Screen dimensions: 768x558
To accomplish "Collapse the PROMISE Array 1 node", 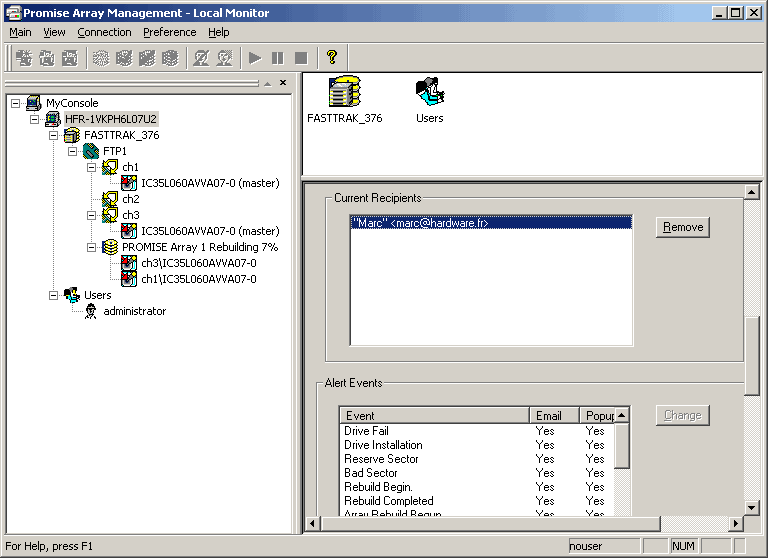I will (92, 247).
